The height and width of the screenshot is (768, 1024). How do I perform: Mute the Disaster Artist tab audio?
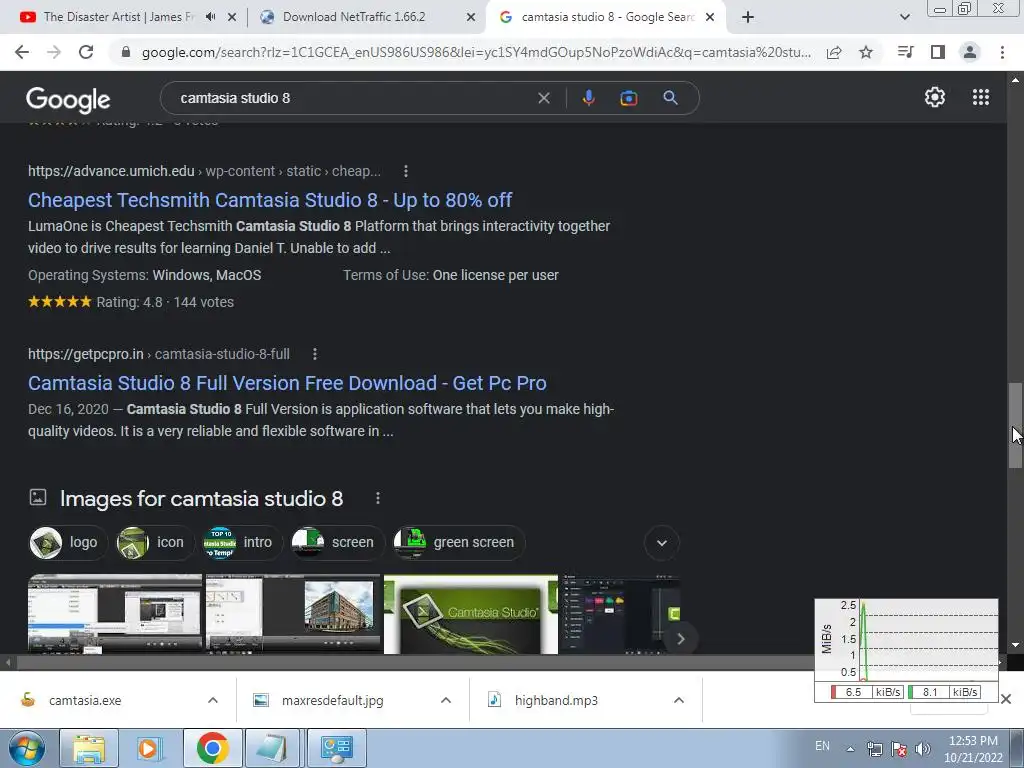click(x=210, y=17)
